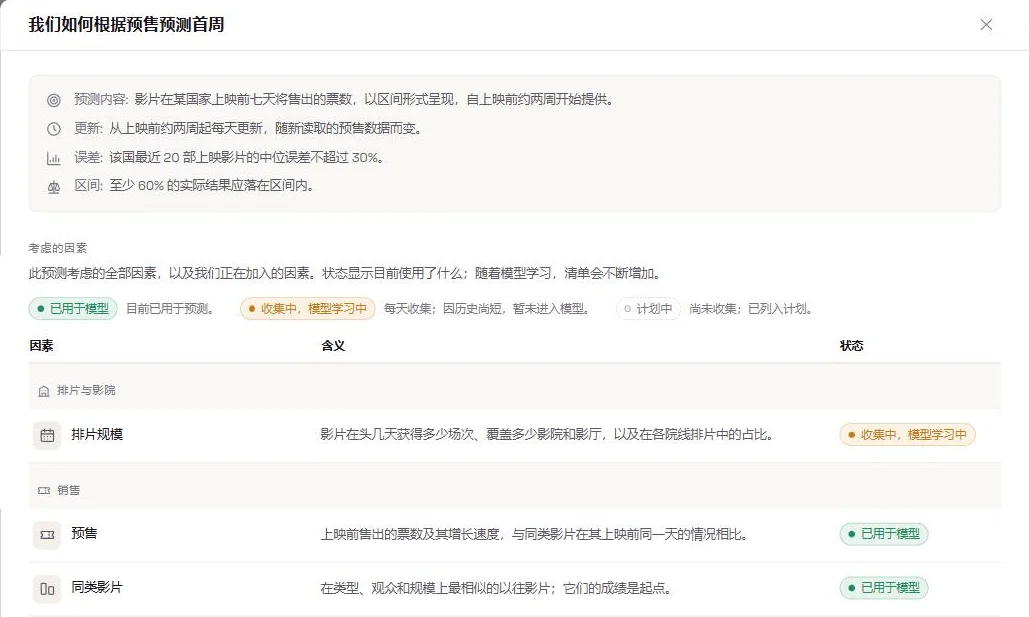Screen dimensions: 1029x617
Task: Click the 误差 line mentioning 30%
Action: coord(229,158)
